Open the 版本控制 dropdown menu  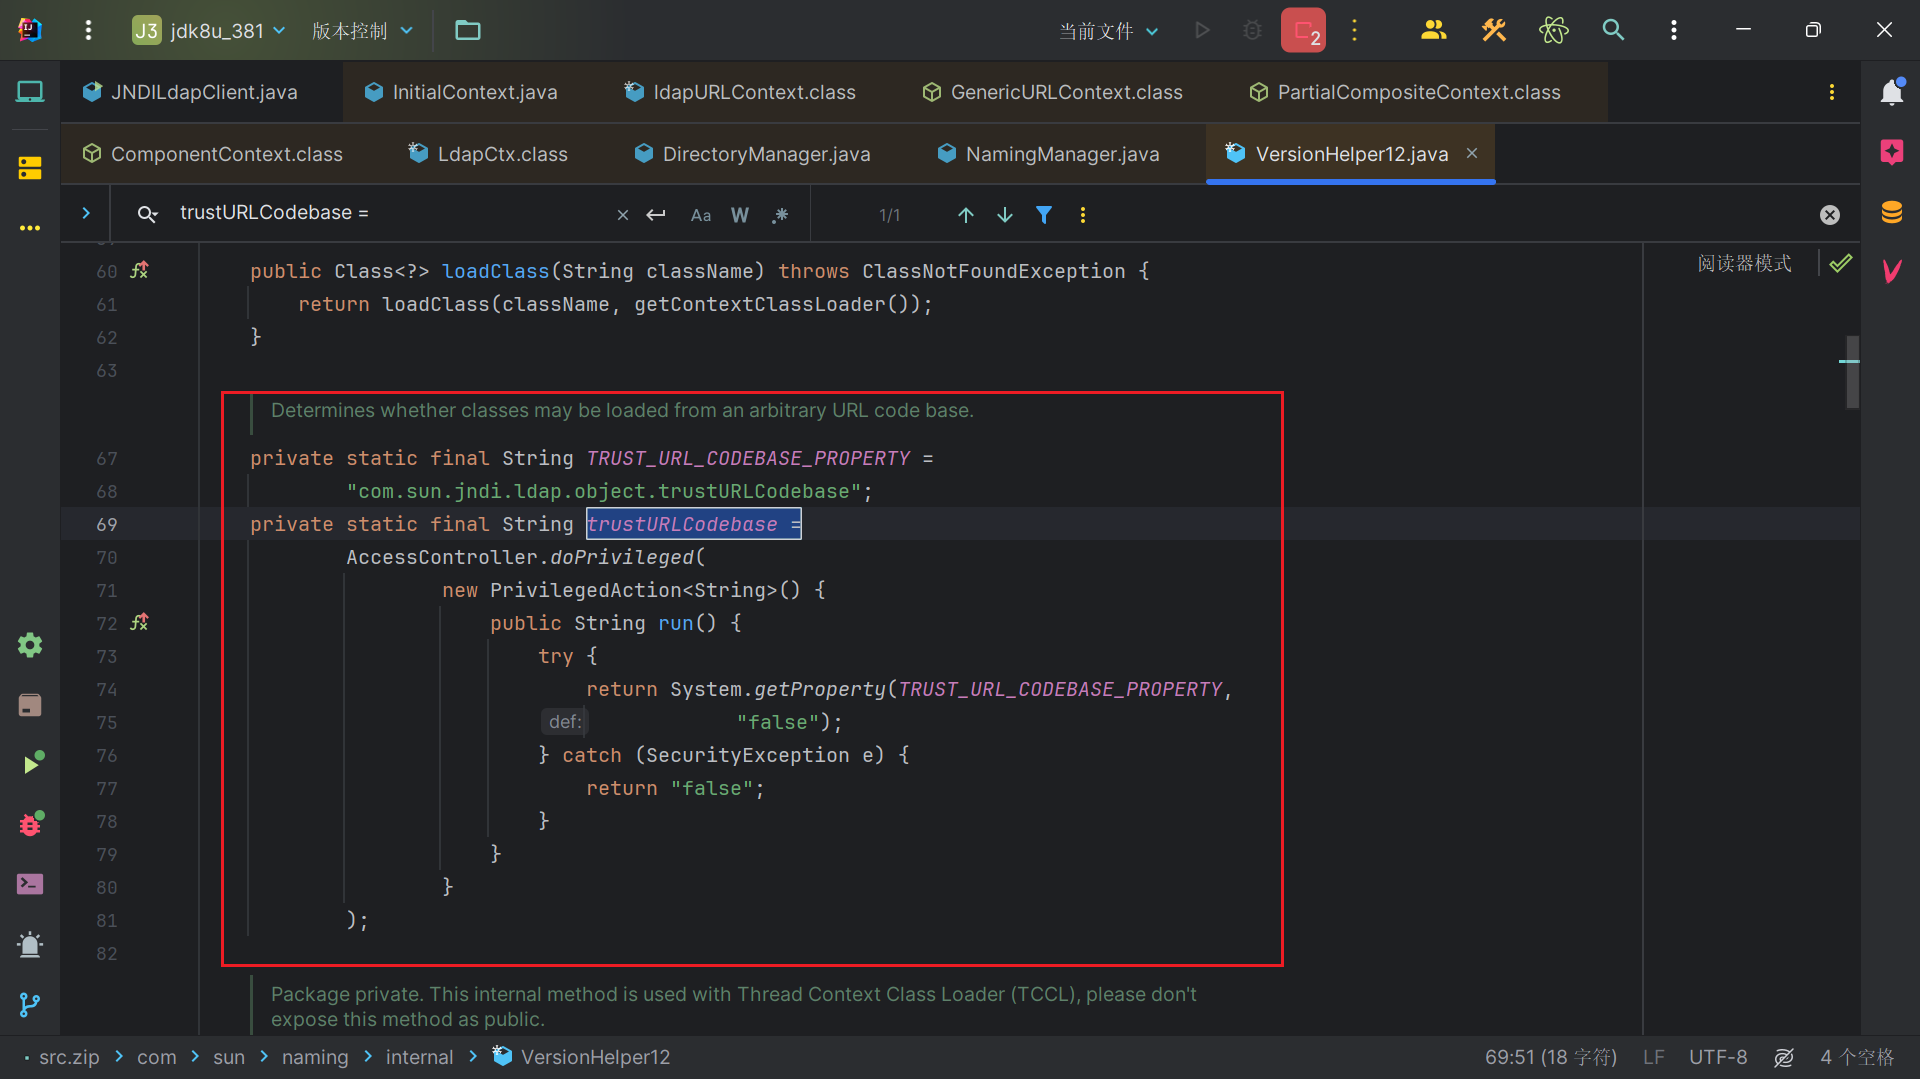[362, 30]
